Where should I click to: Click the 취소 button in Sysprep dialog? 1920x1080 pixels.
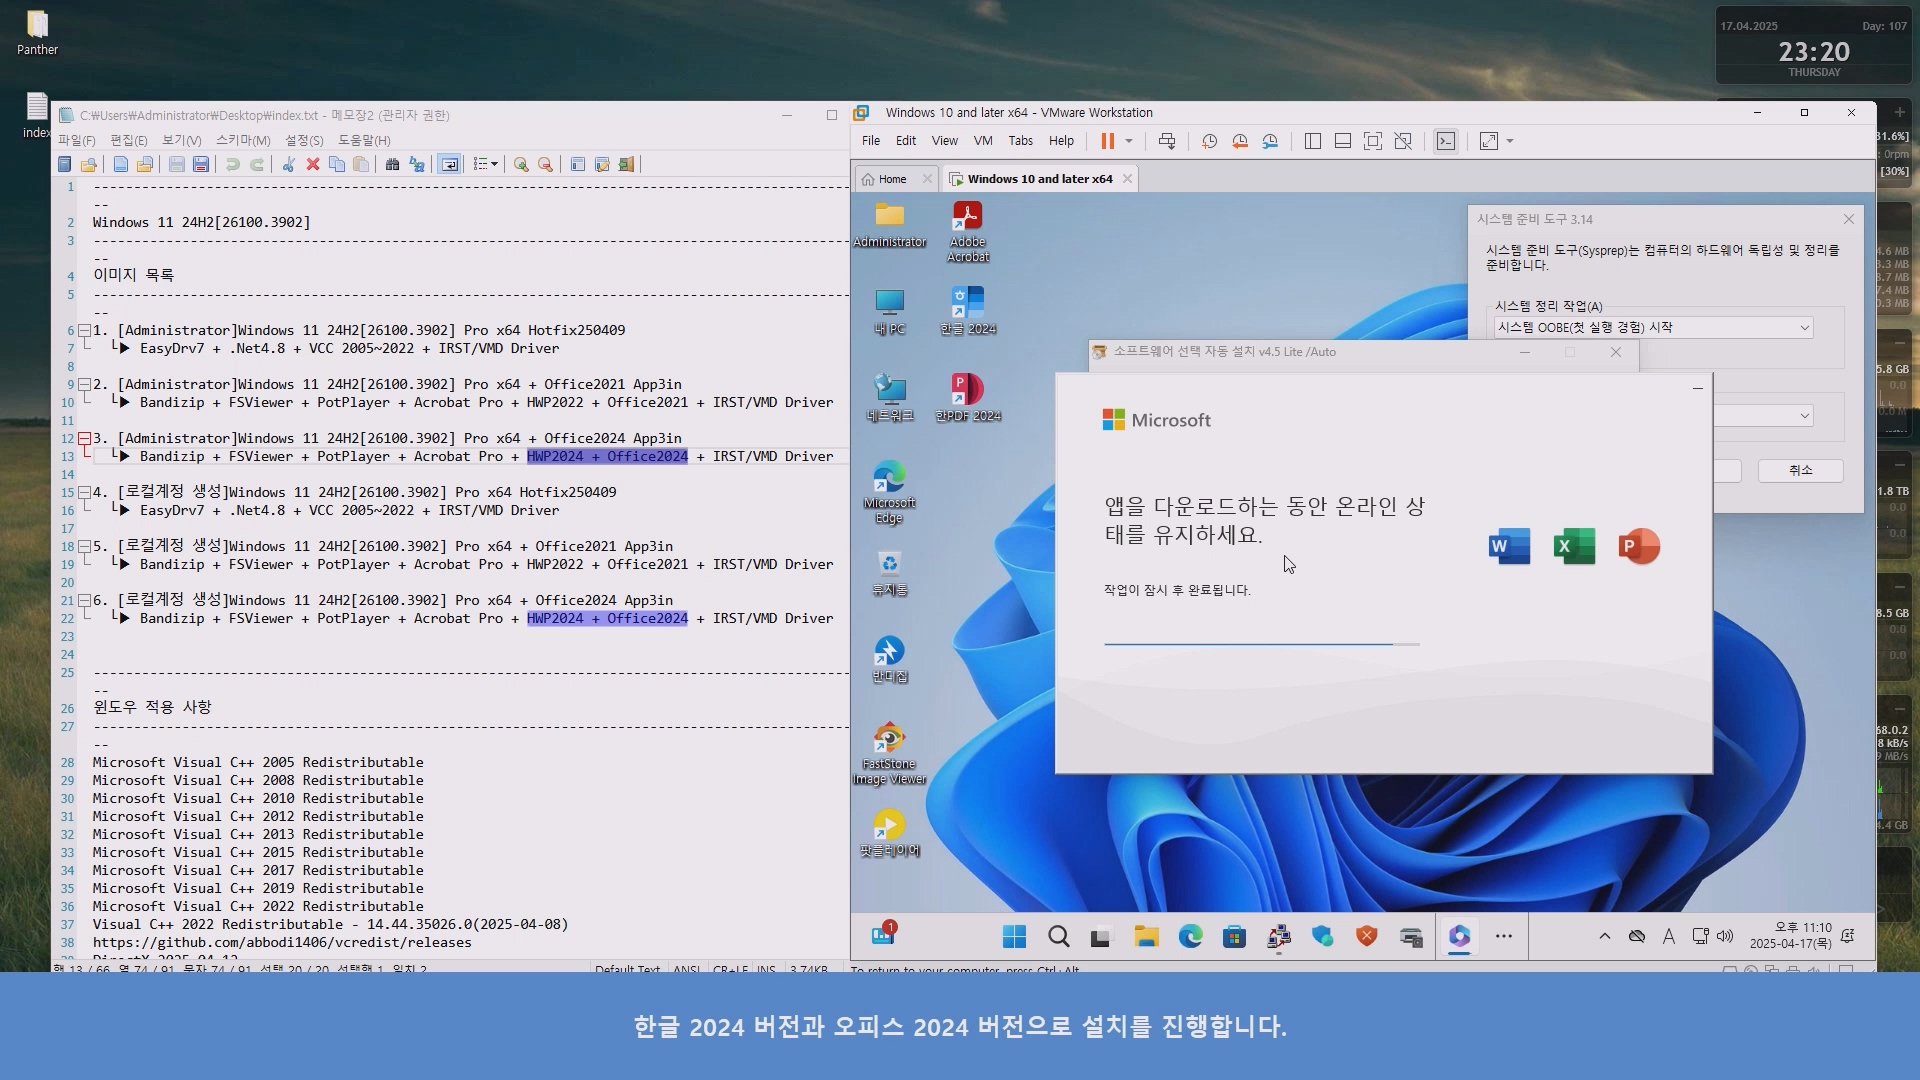[x=1800, y=470]
